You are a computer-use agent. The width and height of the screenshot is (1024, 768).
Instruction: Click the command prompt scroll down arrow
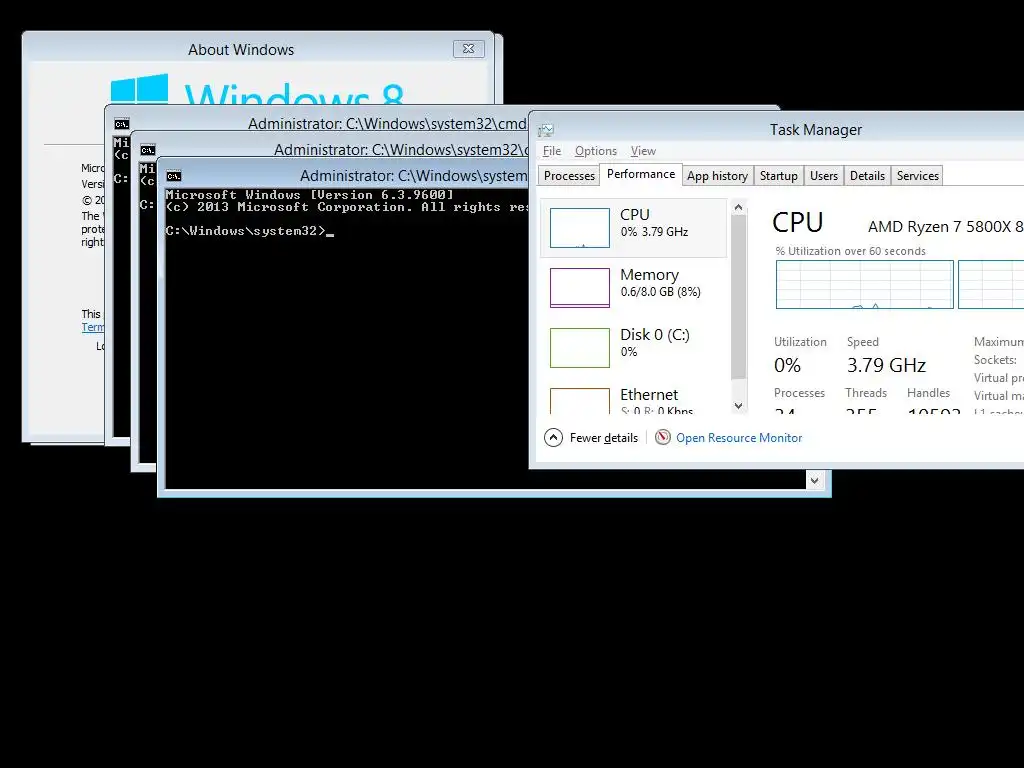point(814,481)
